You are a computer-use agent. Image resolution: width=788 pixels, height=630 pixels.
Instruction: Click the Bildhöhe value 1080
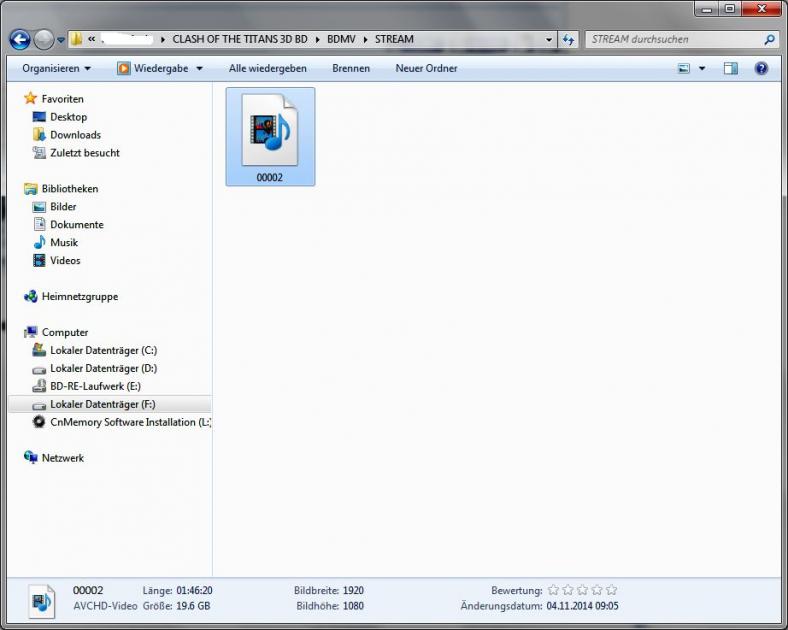(353, 606)
